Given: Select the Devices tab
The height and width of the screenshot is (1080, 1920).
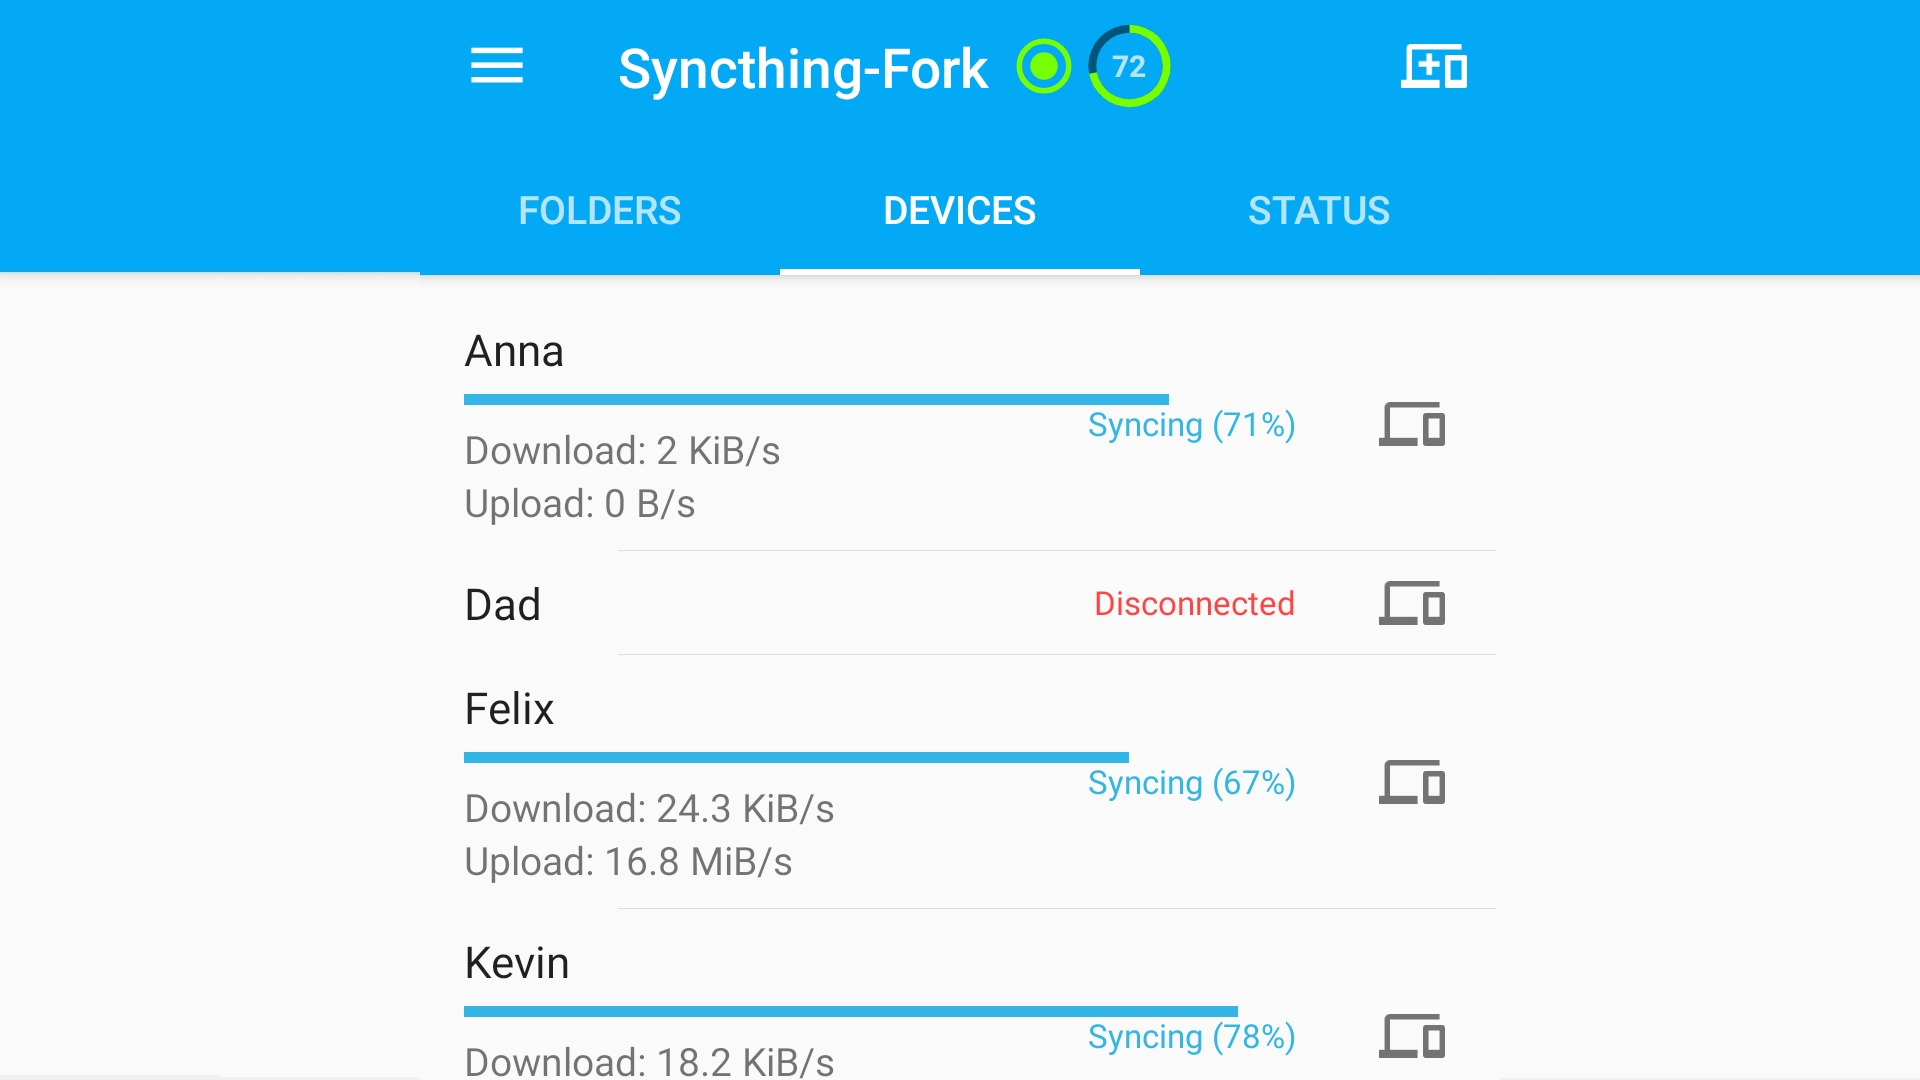Looking at the screenshot, I should [960, 211].
